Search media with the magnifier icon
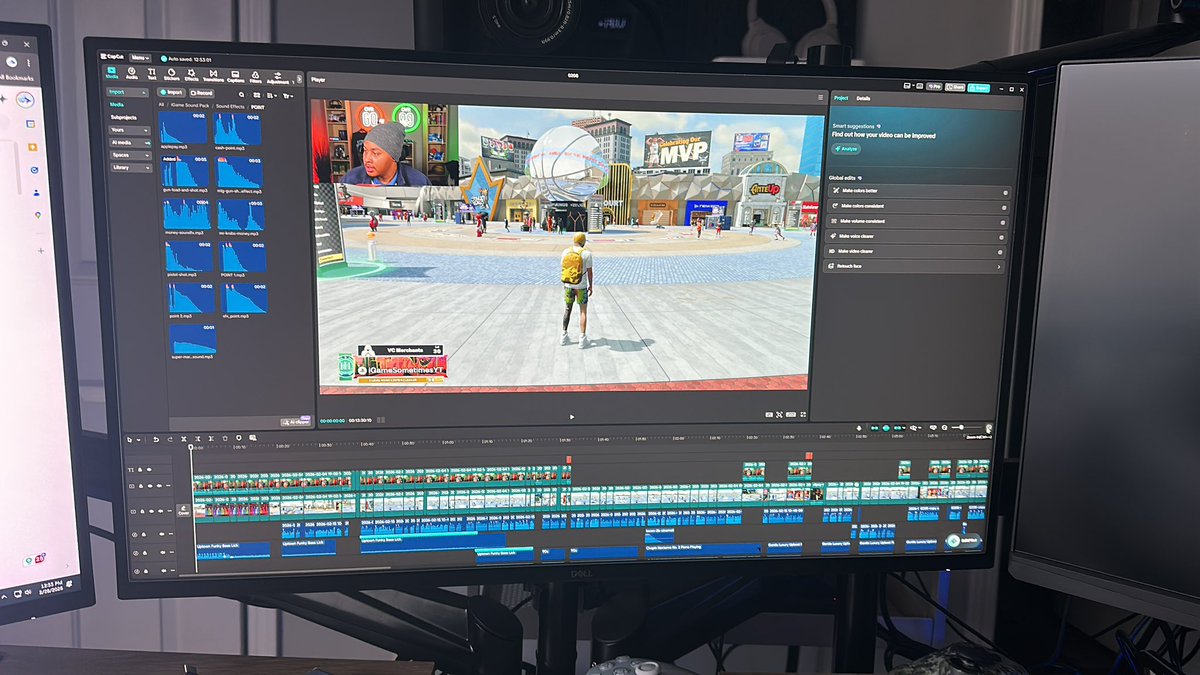This screenshot has width=1200, height=675. [x=241, y=95]
